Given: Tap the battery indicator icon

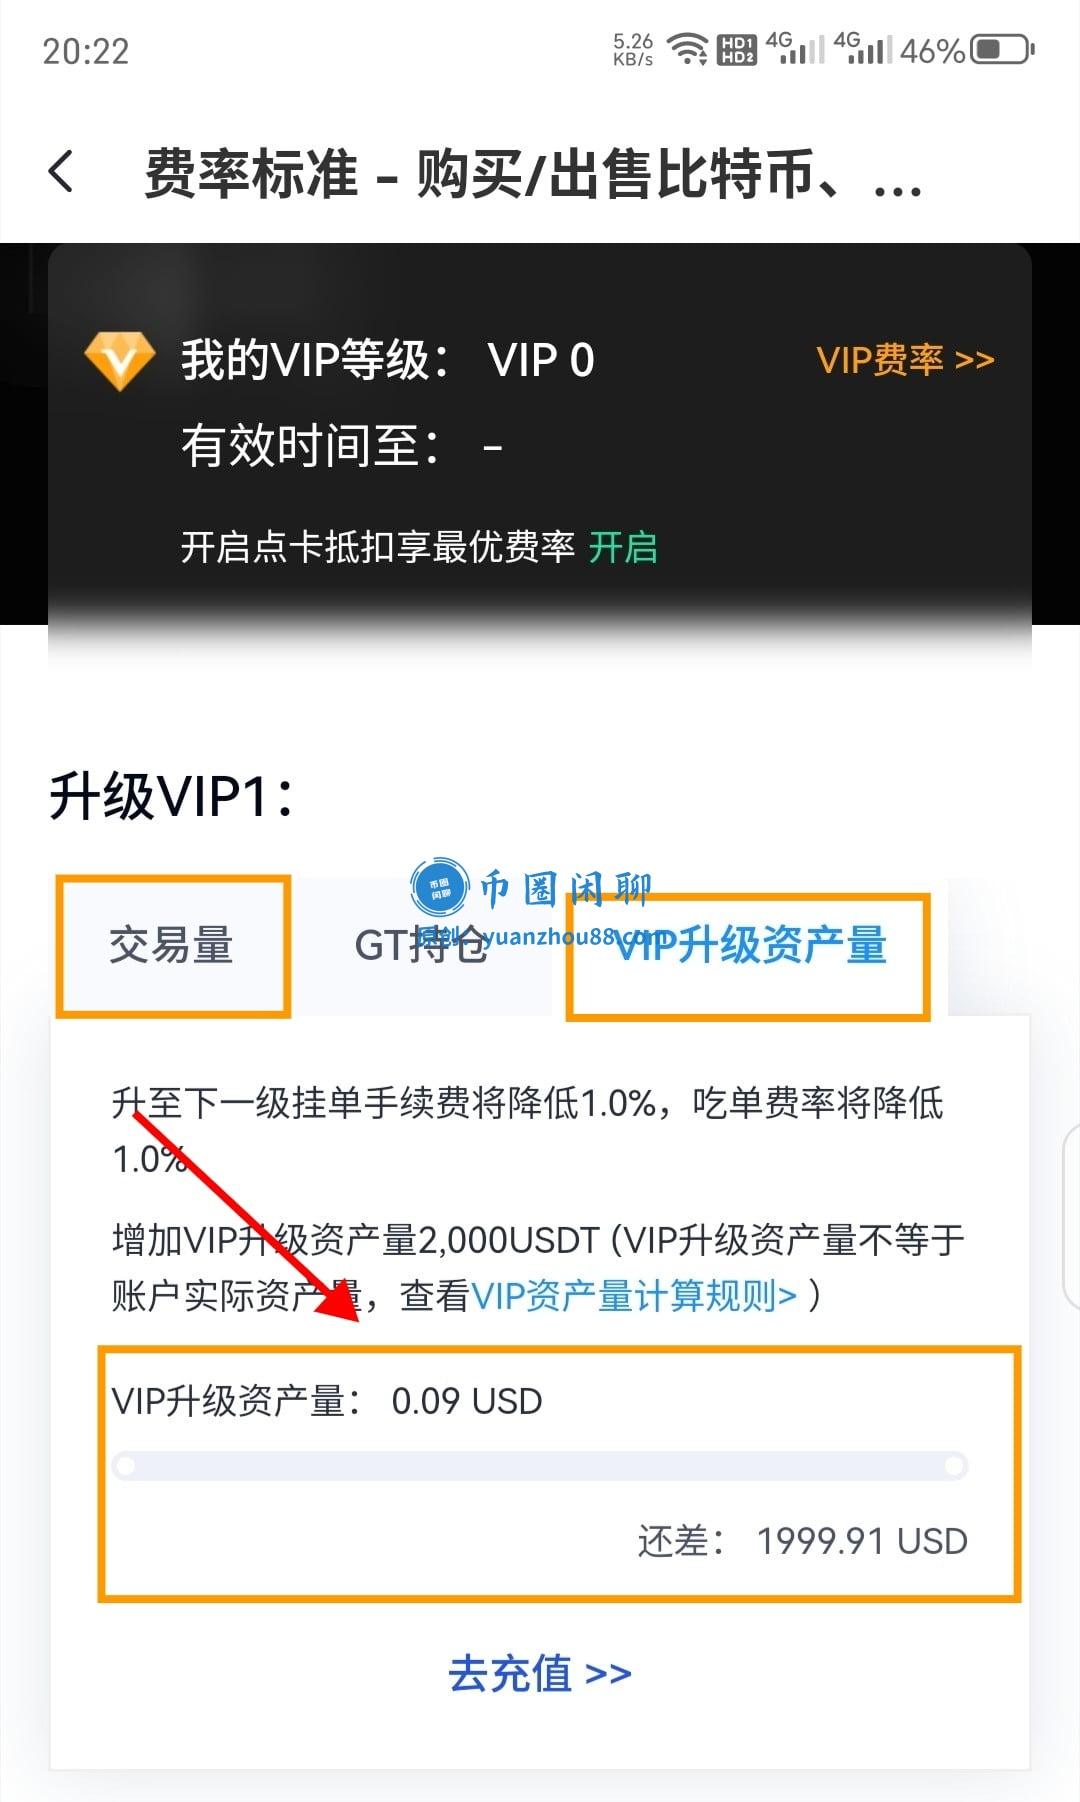Looking at the screenshot, I should pos(1003,49).
